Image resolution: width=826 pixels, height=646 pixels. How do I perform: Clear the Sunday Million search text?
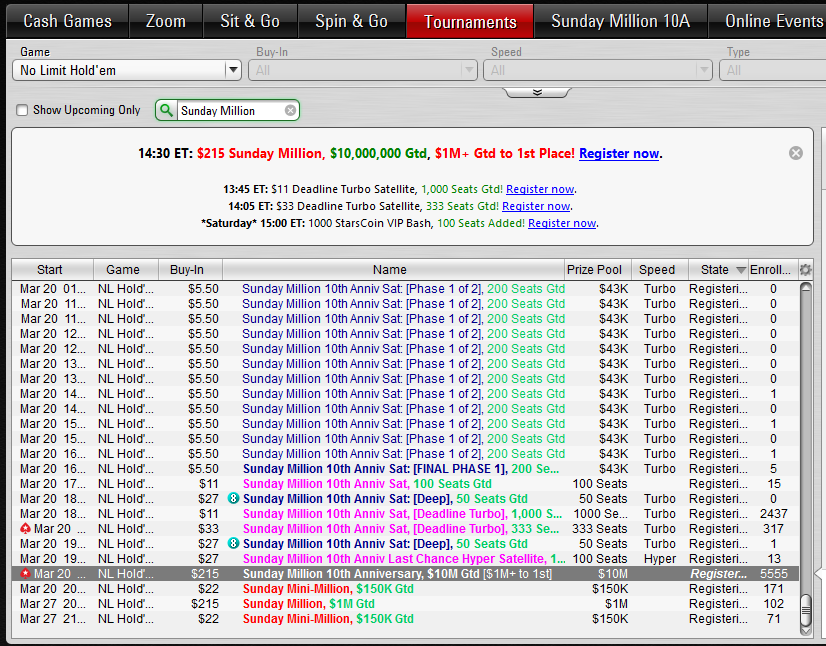[290, 111]
